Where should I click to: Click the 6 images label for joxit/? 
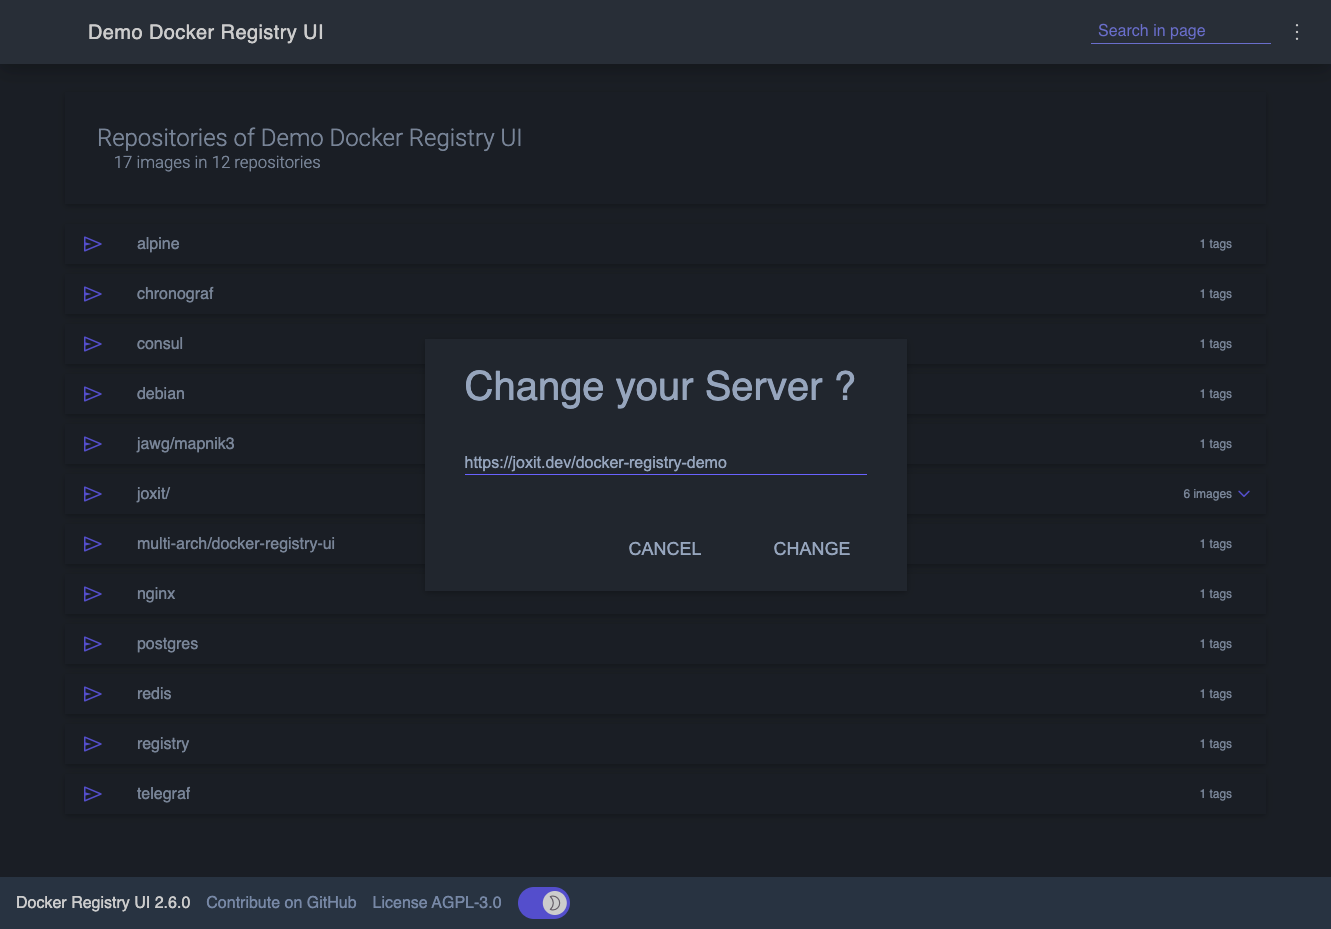pyautogui.click(x=1207, y=494)
